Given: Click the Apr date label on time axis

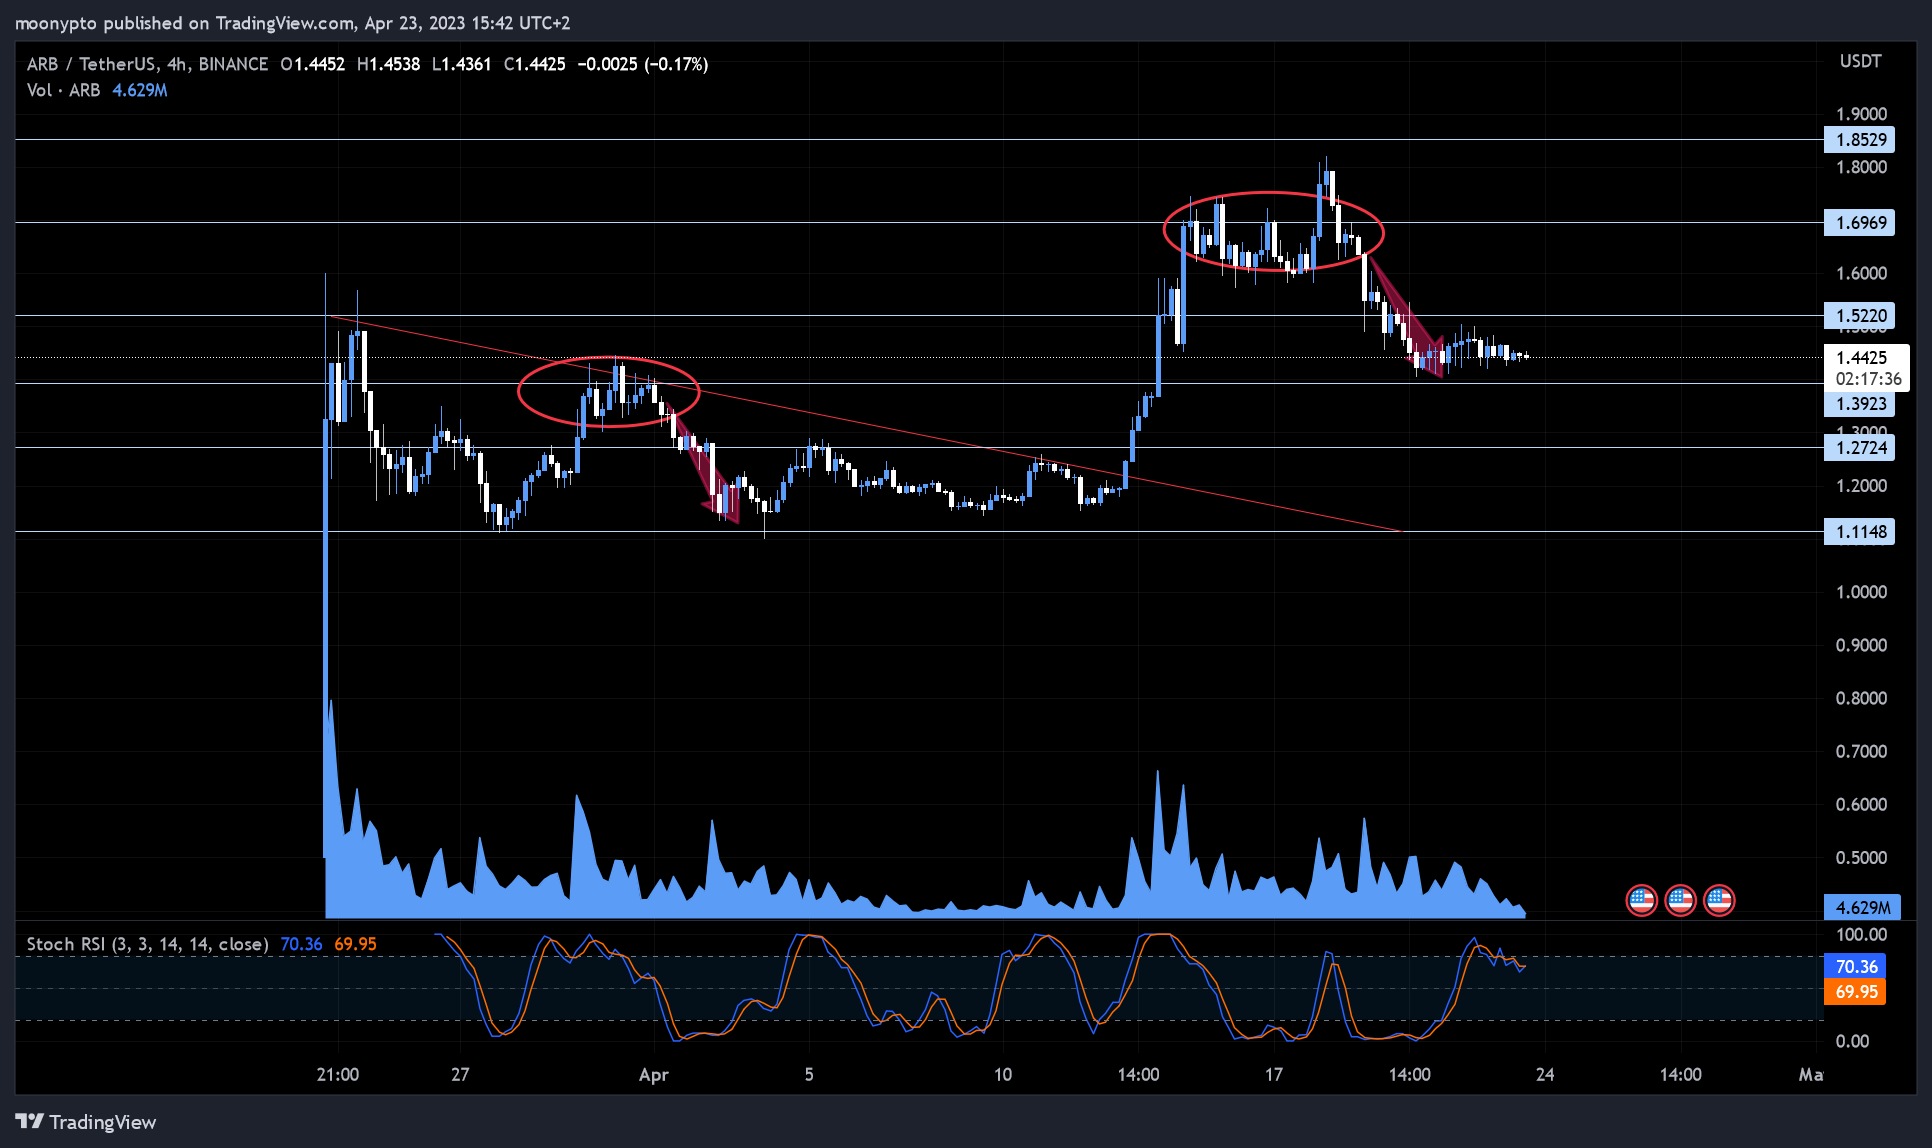Looking at the screenshot, I should tap(653, 1075).
